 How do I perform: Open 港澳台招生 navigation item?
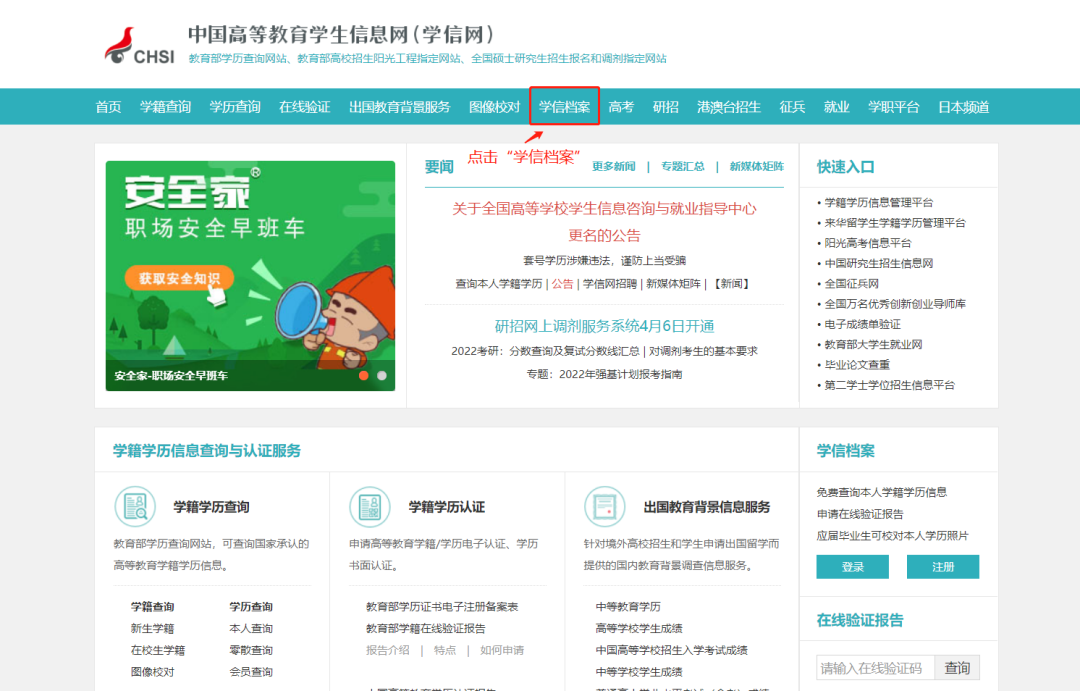click(729, 107)
